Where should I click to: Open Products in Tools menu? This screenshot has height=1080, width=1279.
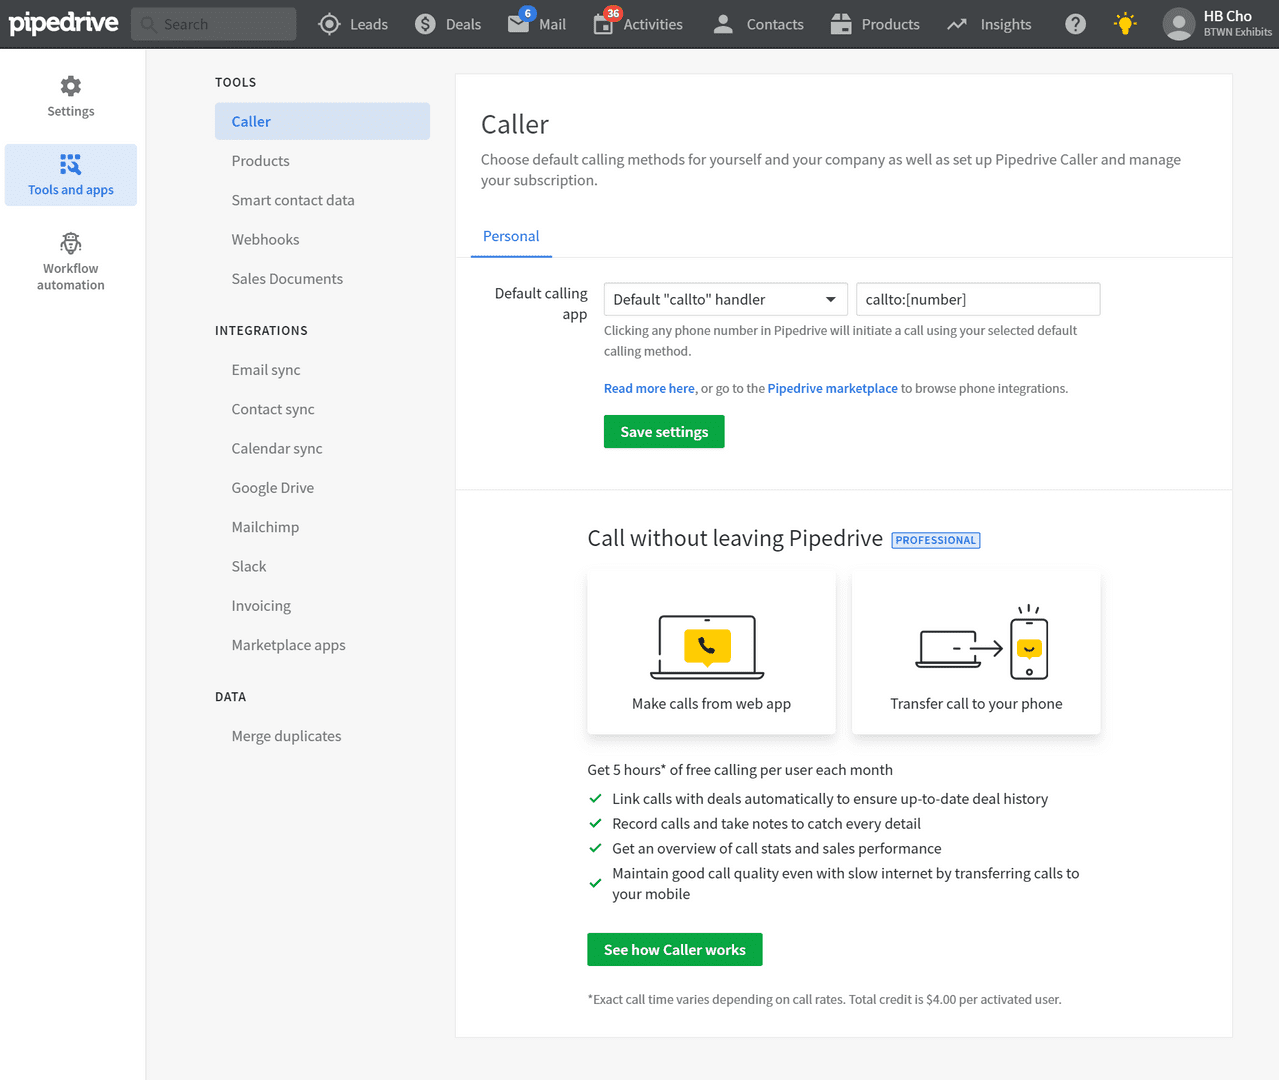260,160
